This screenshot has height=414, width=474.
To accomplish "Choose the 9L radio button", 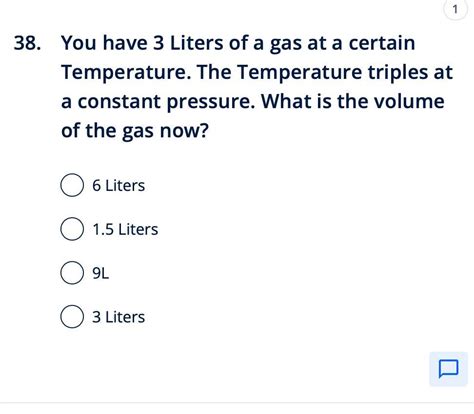I will pos(72,273).
